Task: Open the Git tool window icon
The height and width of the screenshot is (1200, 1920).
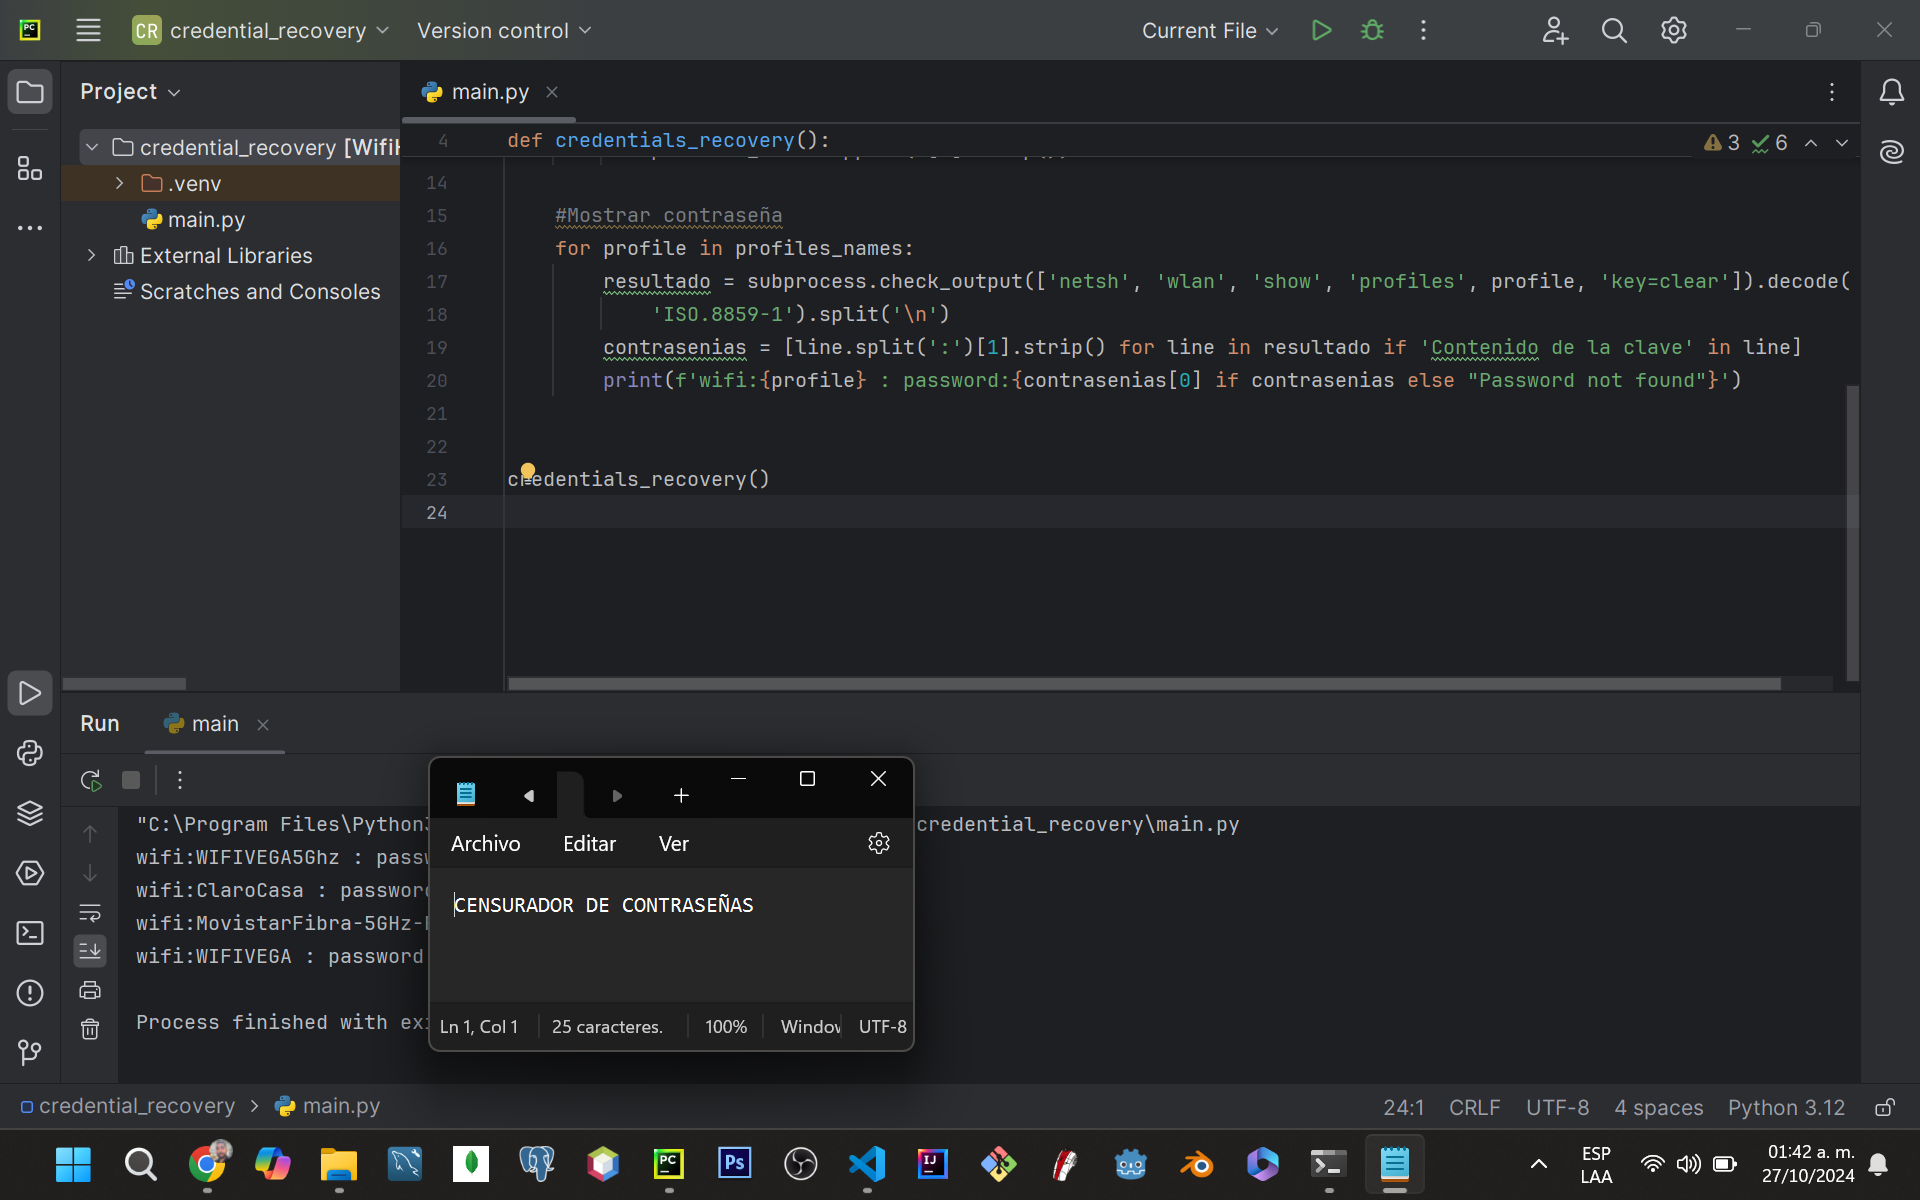Action: 30,1052
